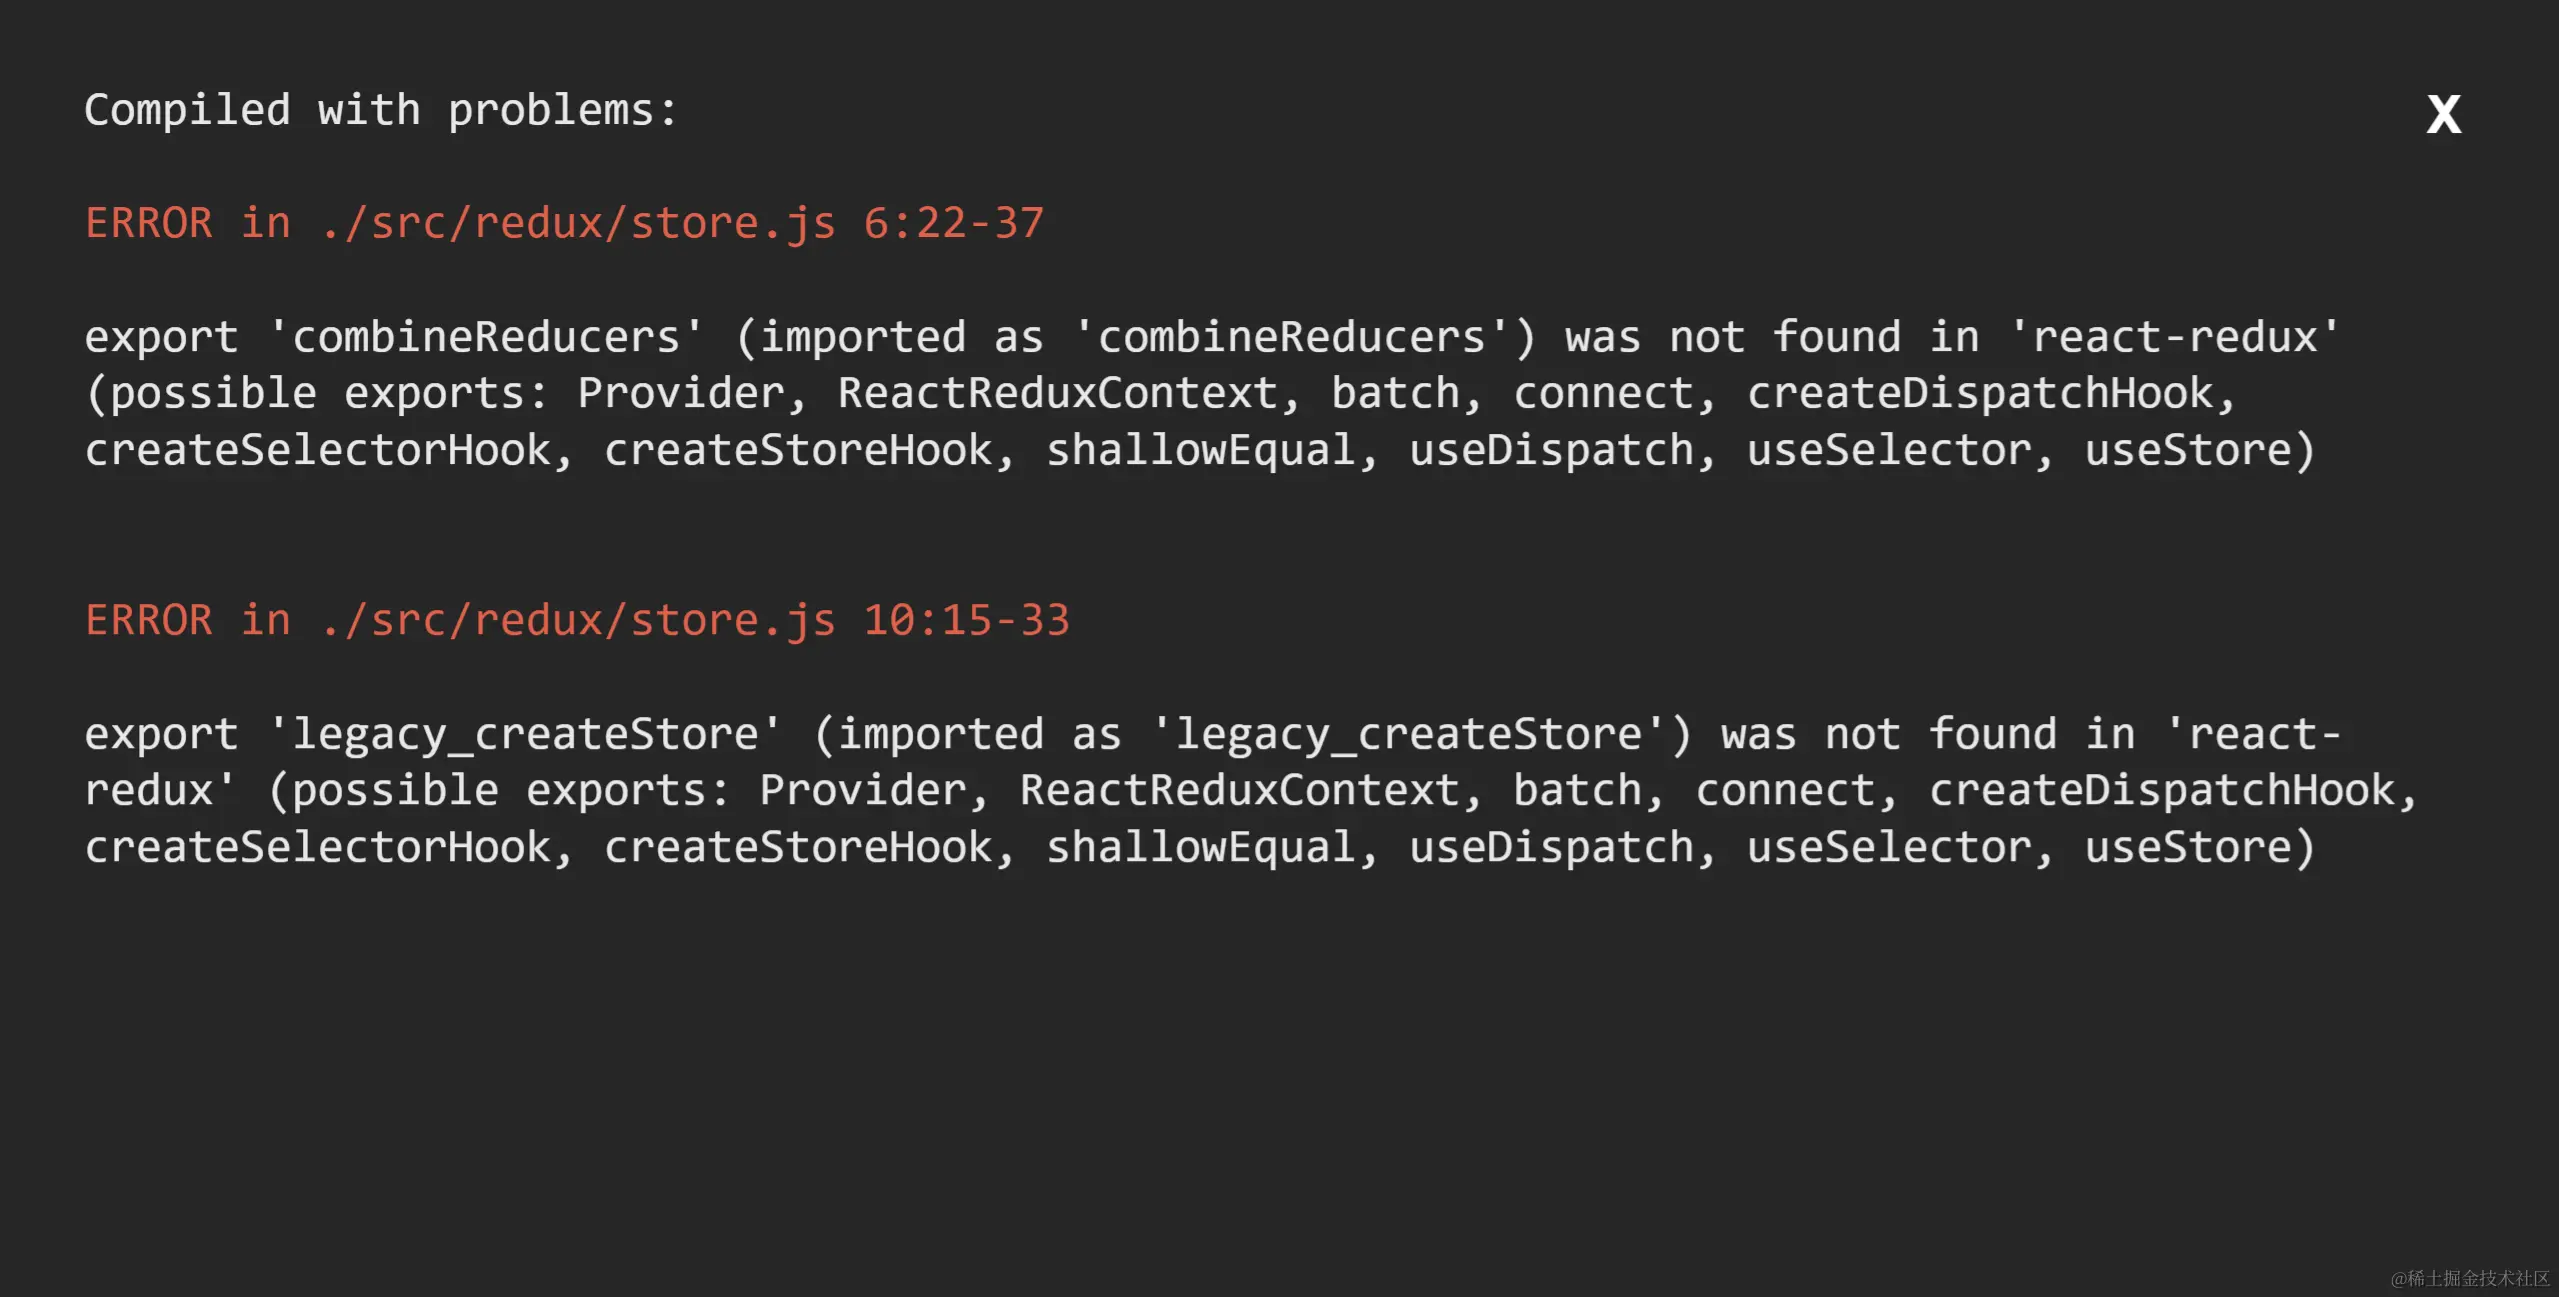Image resolution: width=2559 pixels, height=1297 pixels.
Task: Click 'useStore)' ending the first error message
Action: [2200, 451]
